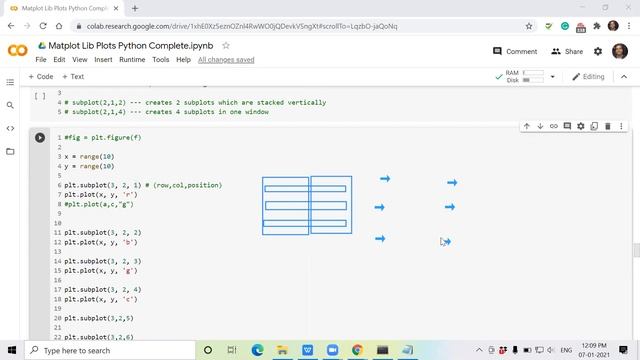Open the Task View taskbar icon

click(232, 350)
